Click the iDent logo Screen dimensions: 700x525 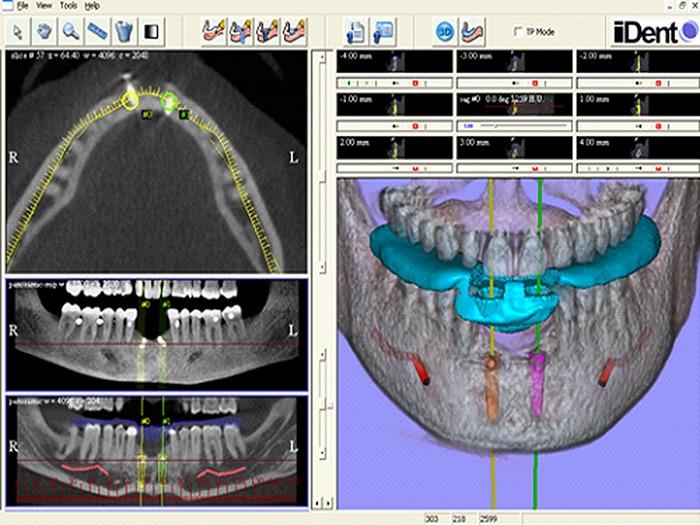655,31
